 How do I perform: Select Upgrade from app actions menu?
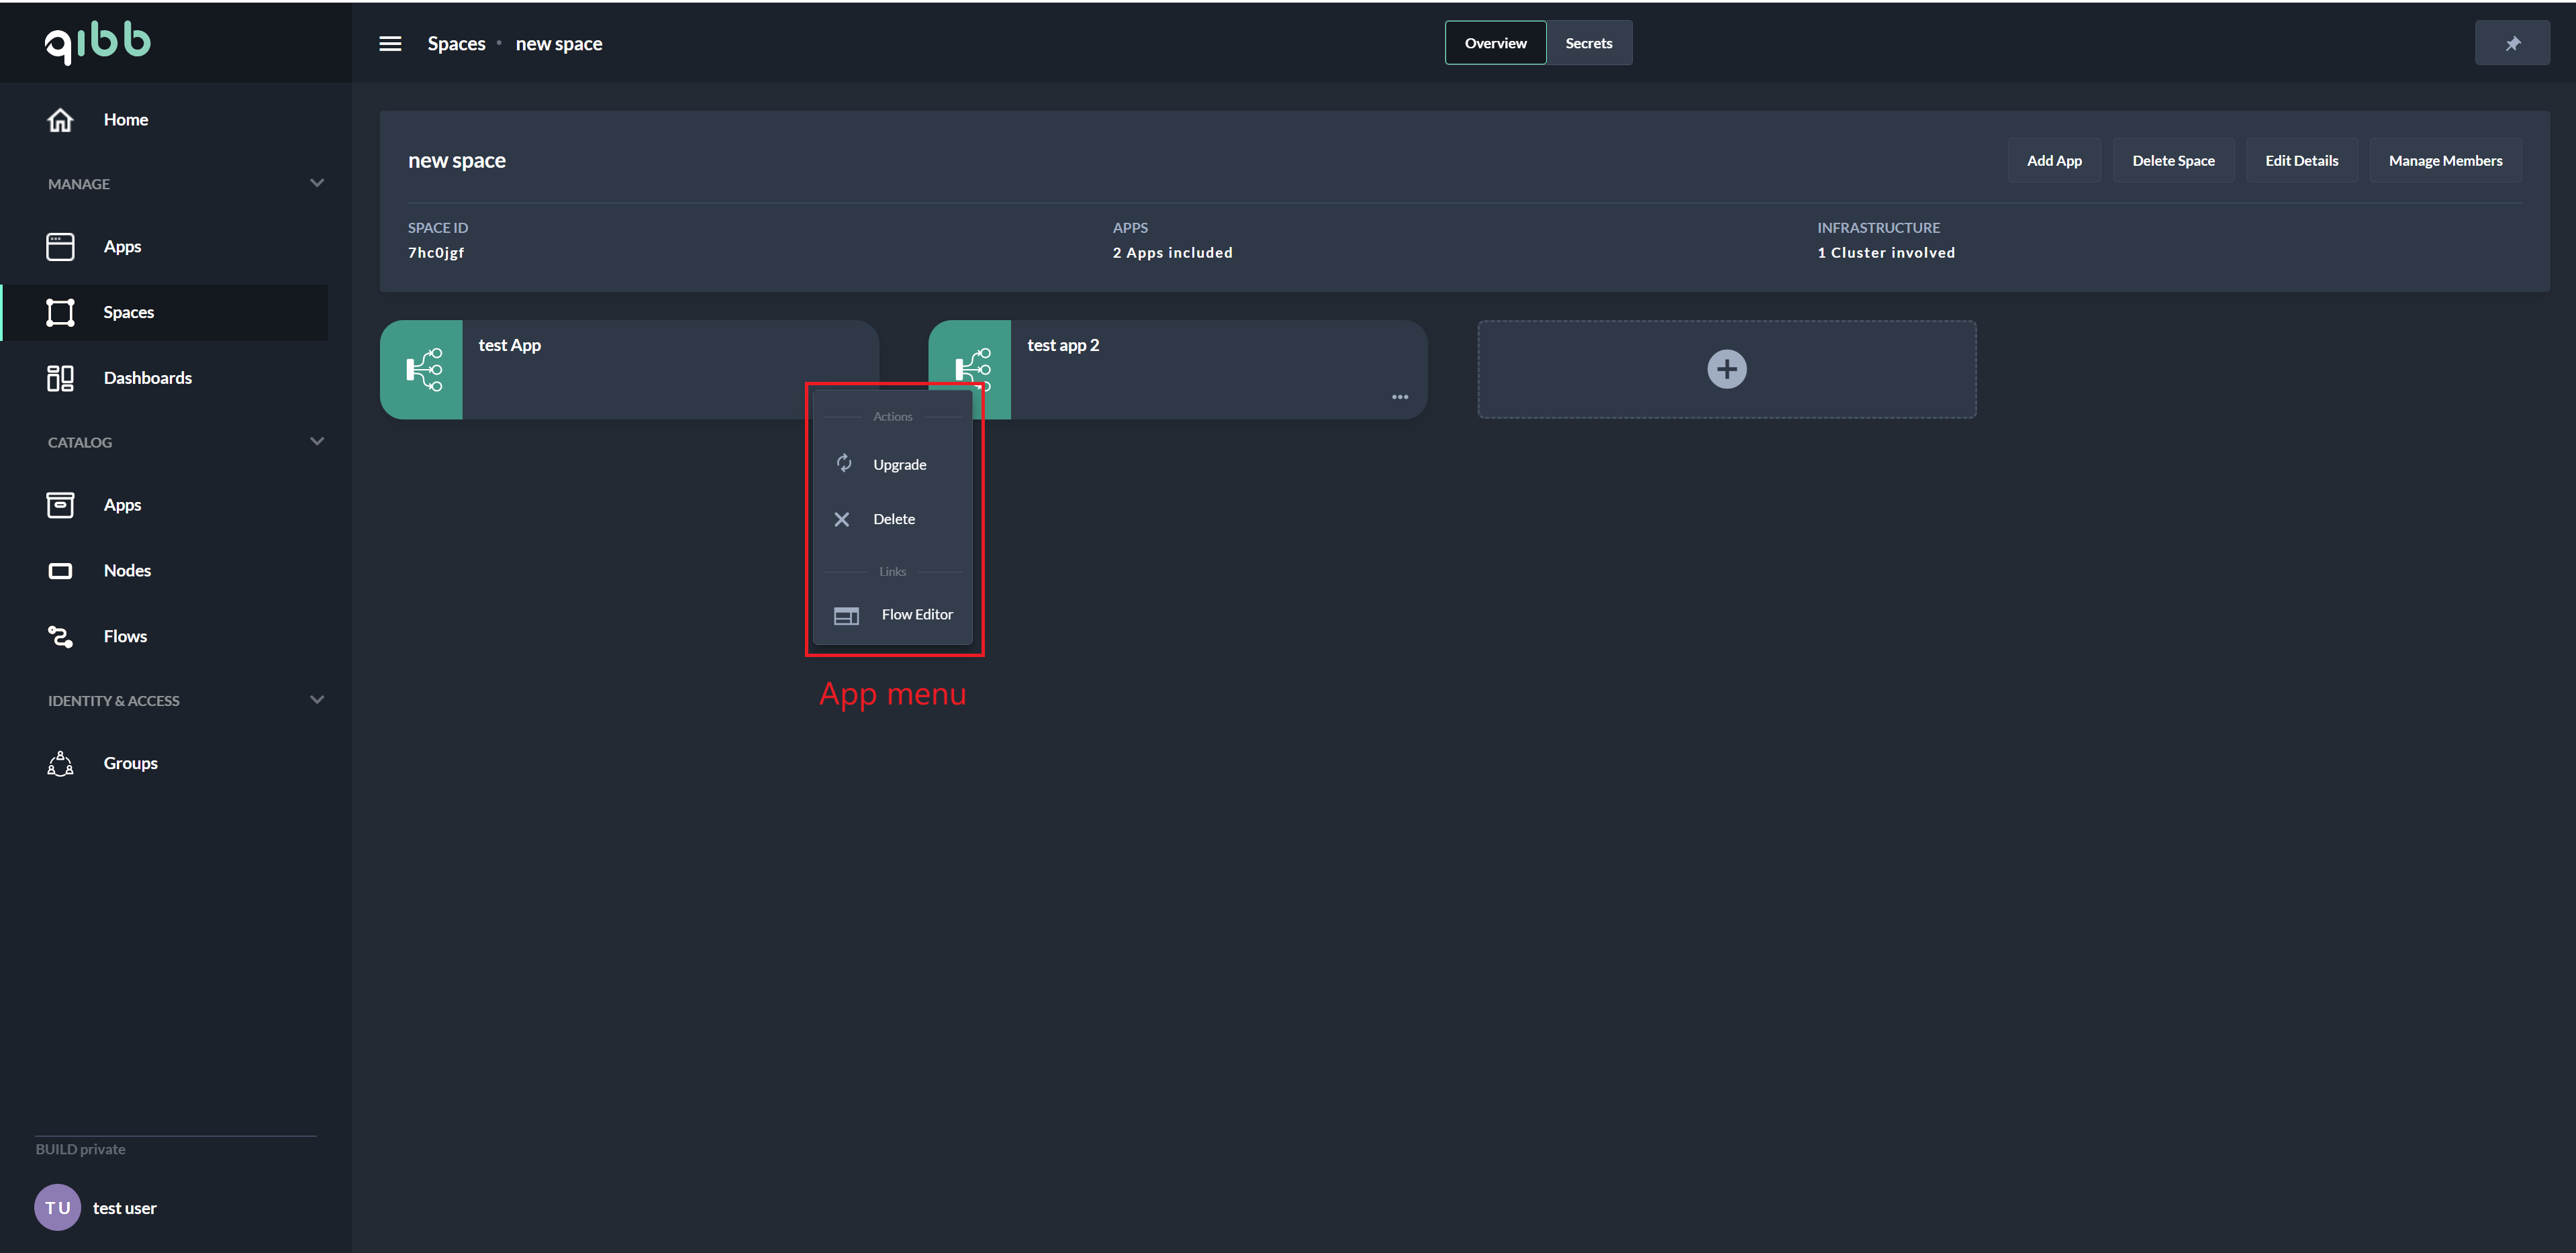[x=899, y=463]
